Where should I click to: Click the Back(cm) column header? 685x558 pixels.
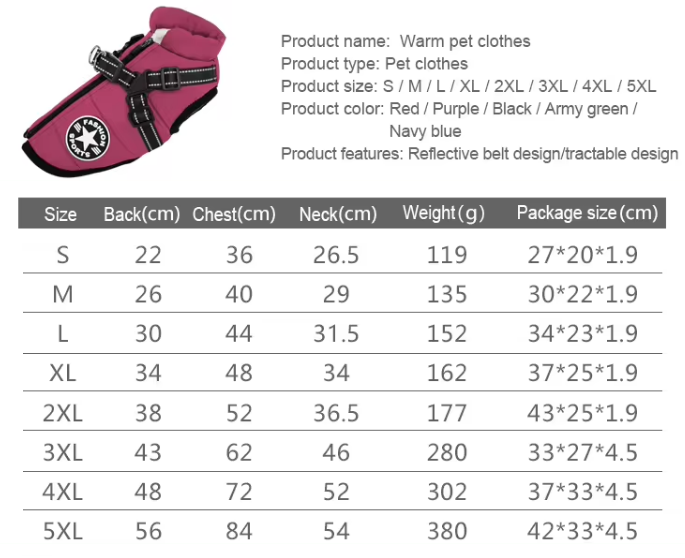pyautogui.click(x=142, y=214)
